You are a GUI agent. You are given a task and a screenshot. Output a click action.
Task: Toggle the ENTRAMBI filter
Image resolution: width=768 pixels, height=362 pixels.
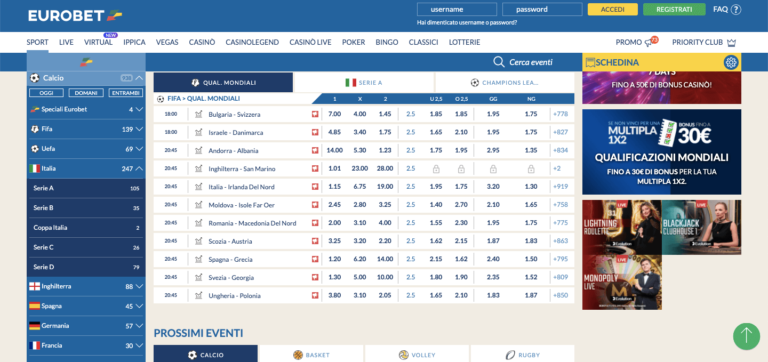click(125, 93)
